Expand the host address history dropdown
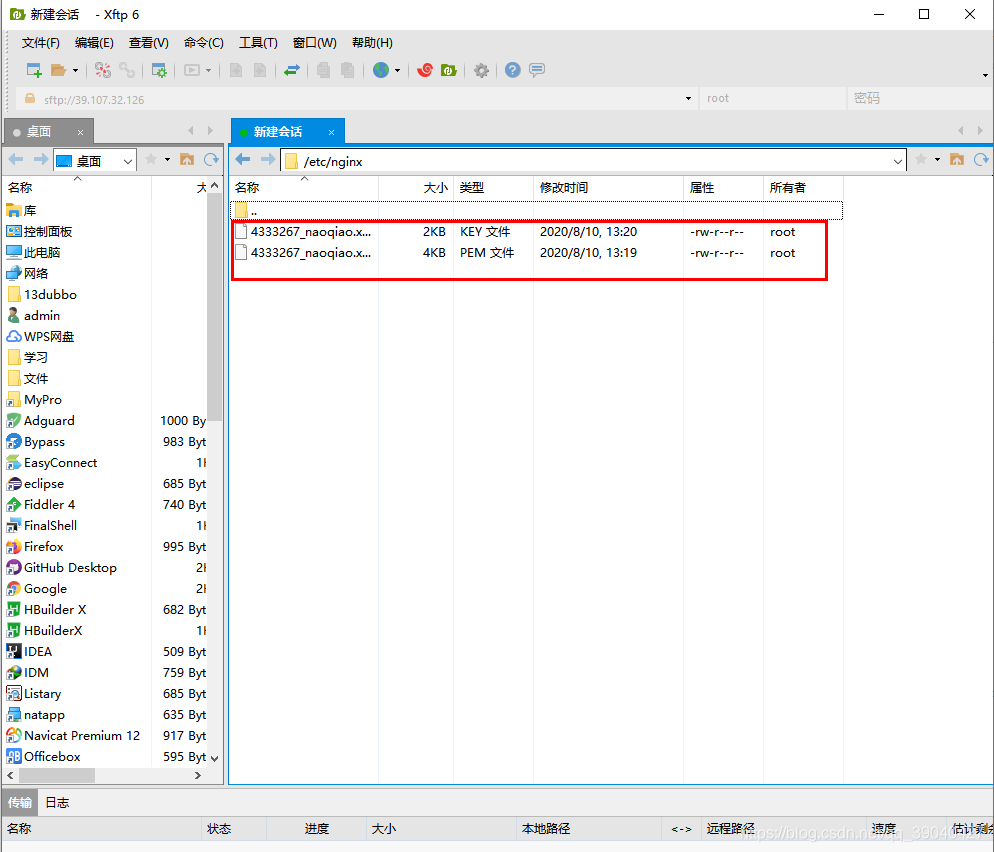The image size is (994, 852). [x=688, y=99]
